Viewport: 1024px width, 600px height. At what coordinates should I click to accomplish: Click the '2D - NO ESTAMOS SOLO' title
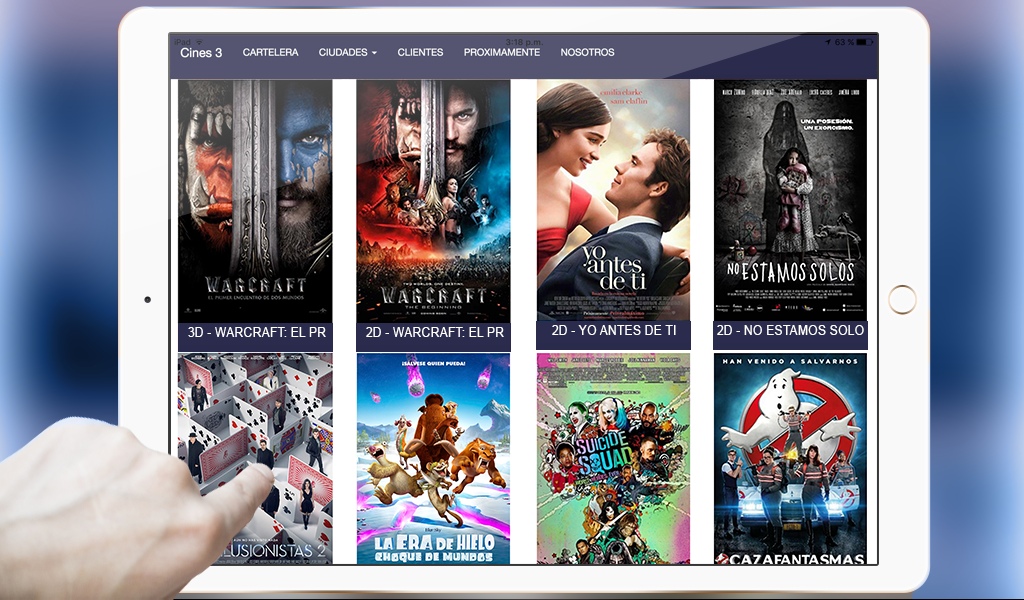pos(790,331)
